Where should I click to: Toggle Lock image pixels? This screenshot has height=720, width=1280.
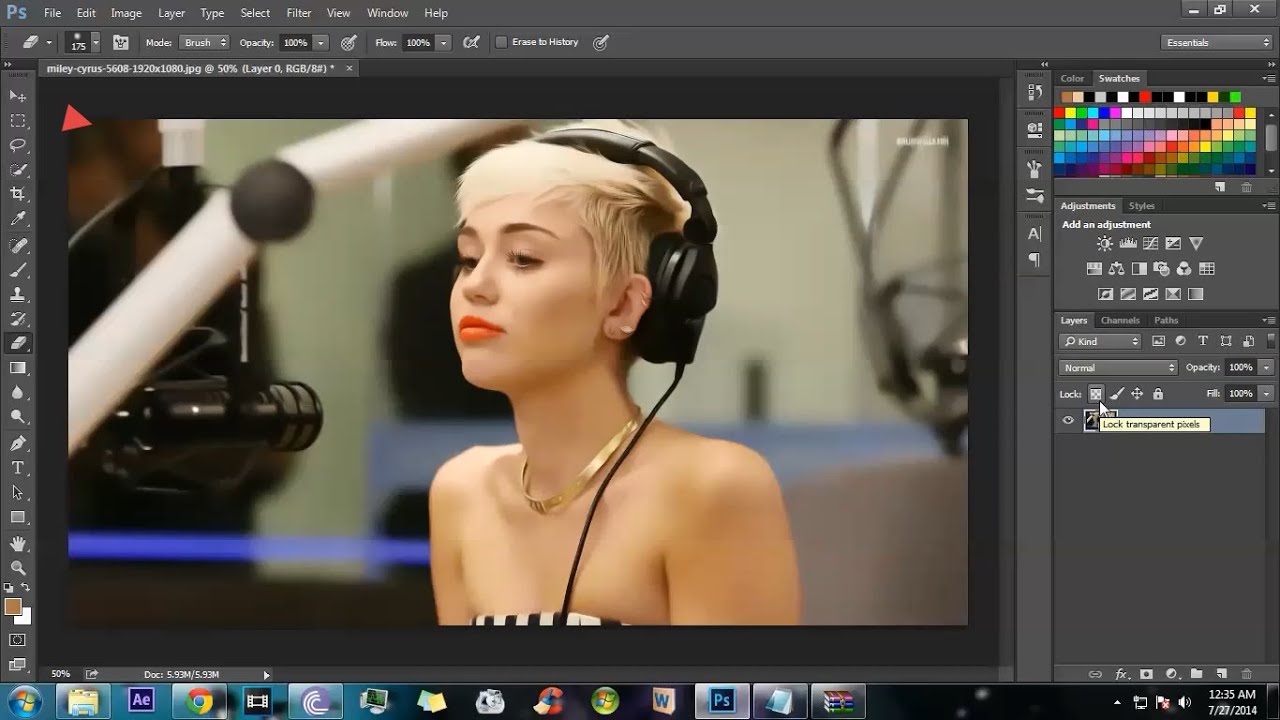click(x=1117, y=394)
